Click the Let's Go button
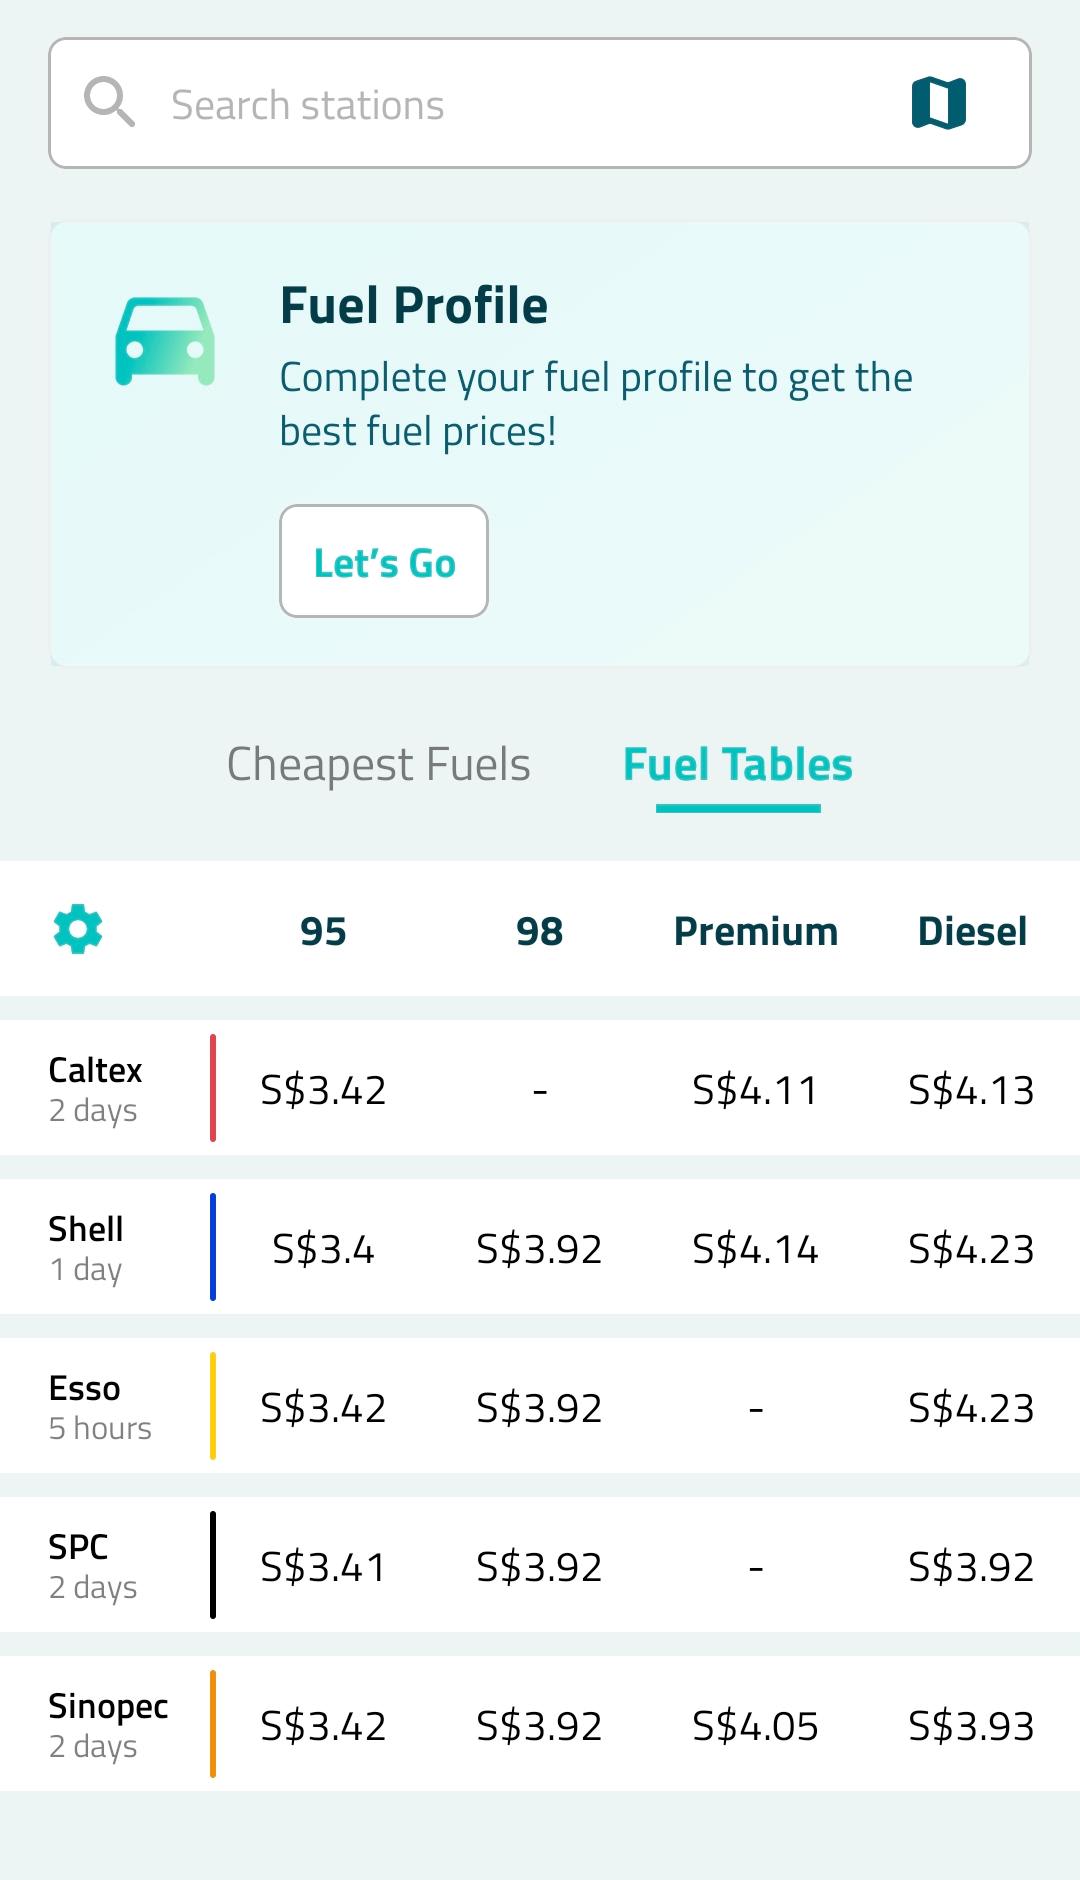This screenshot has height=1880, width=1080. (384, 561)
